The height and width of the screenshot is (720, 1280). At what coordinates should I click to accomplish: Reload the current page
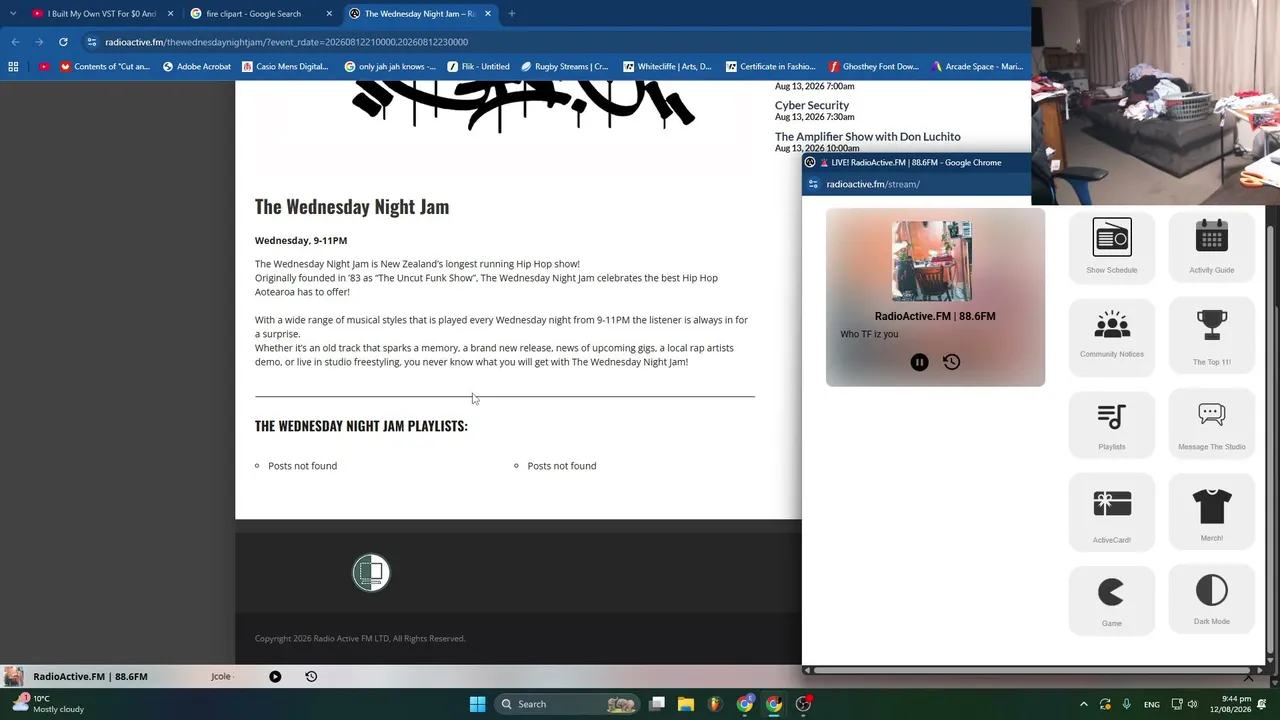pos(63,42)
